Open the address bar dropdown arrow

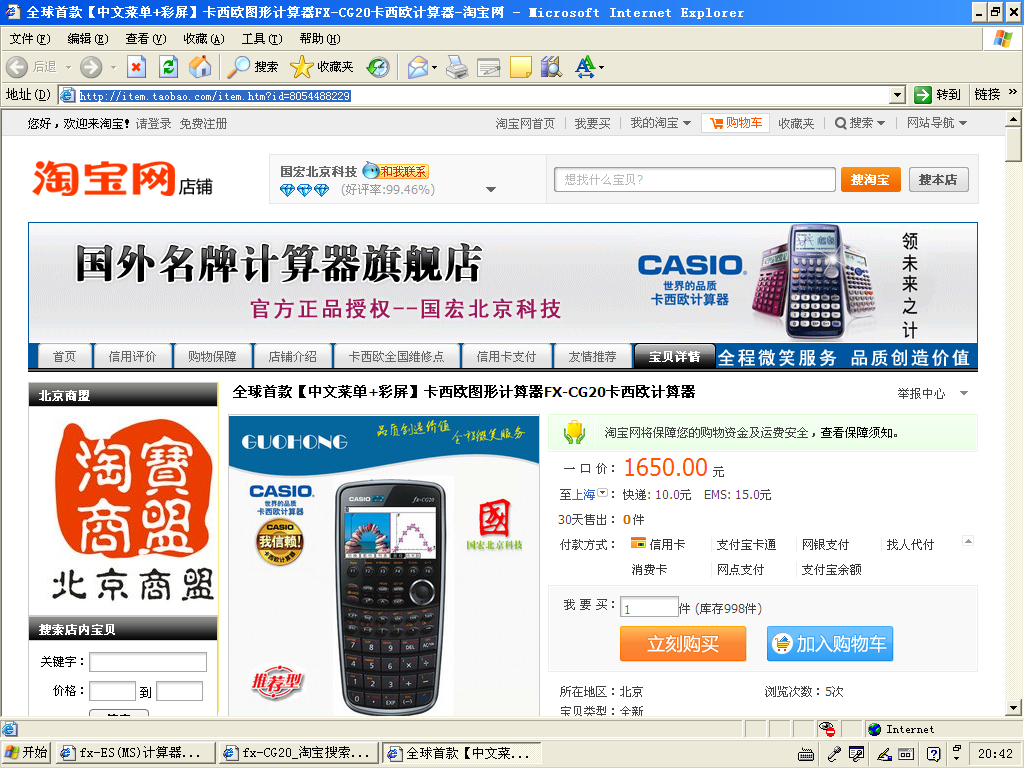(x=897, y=95)
